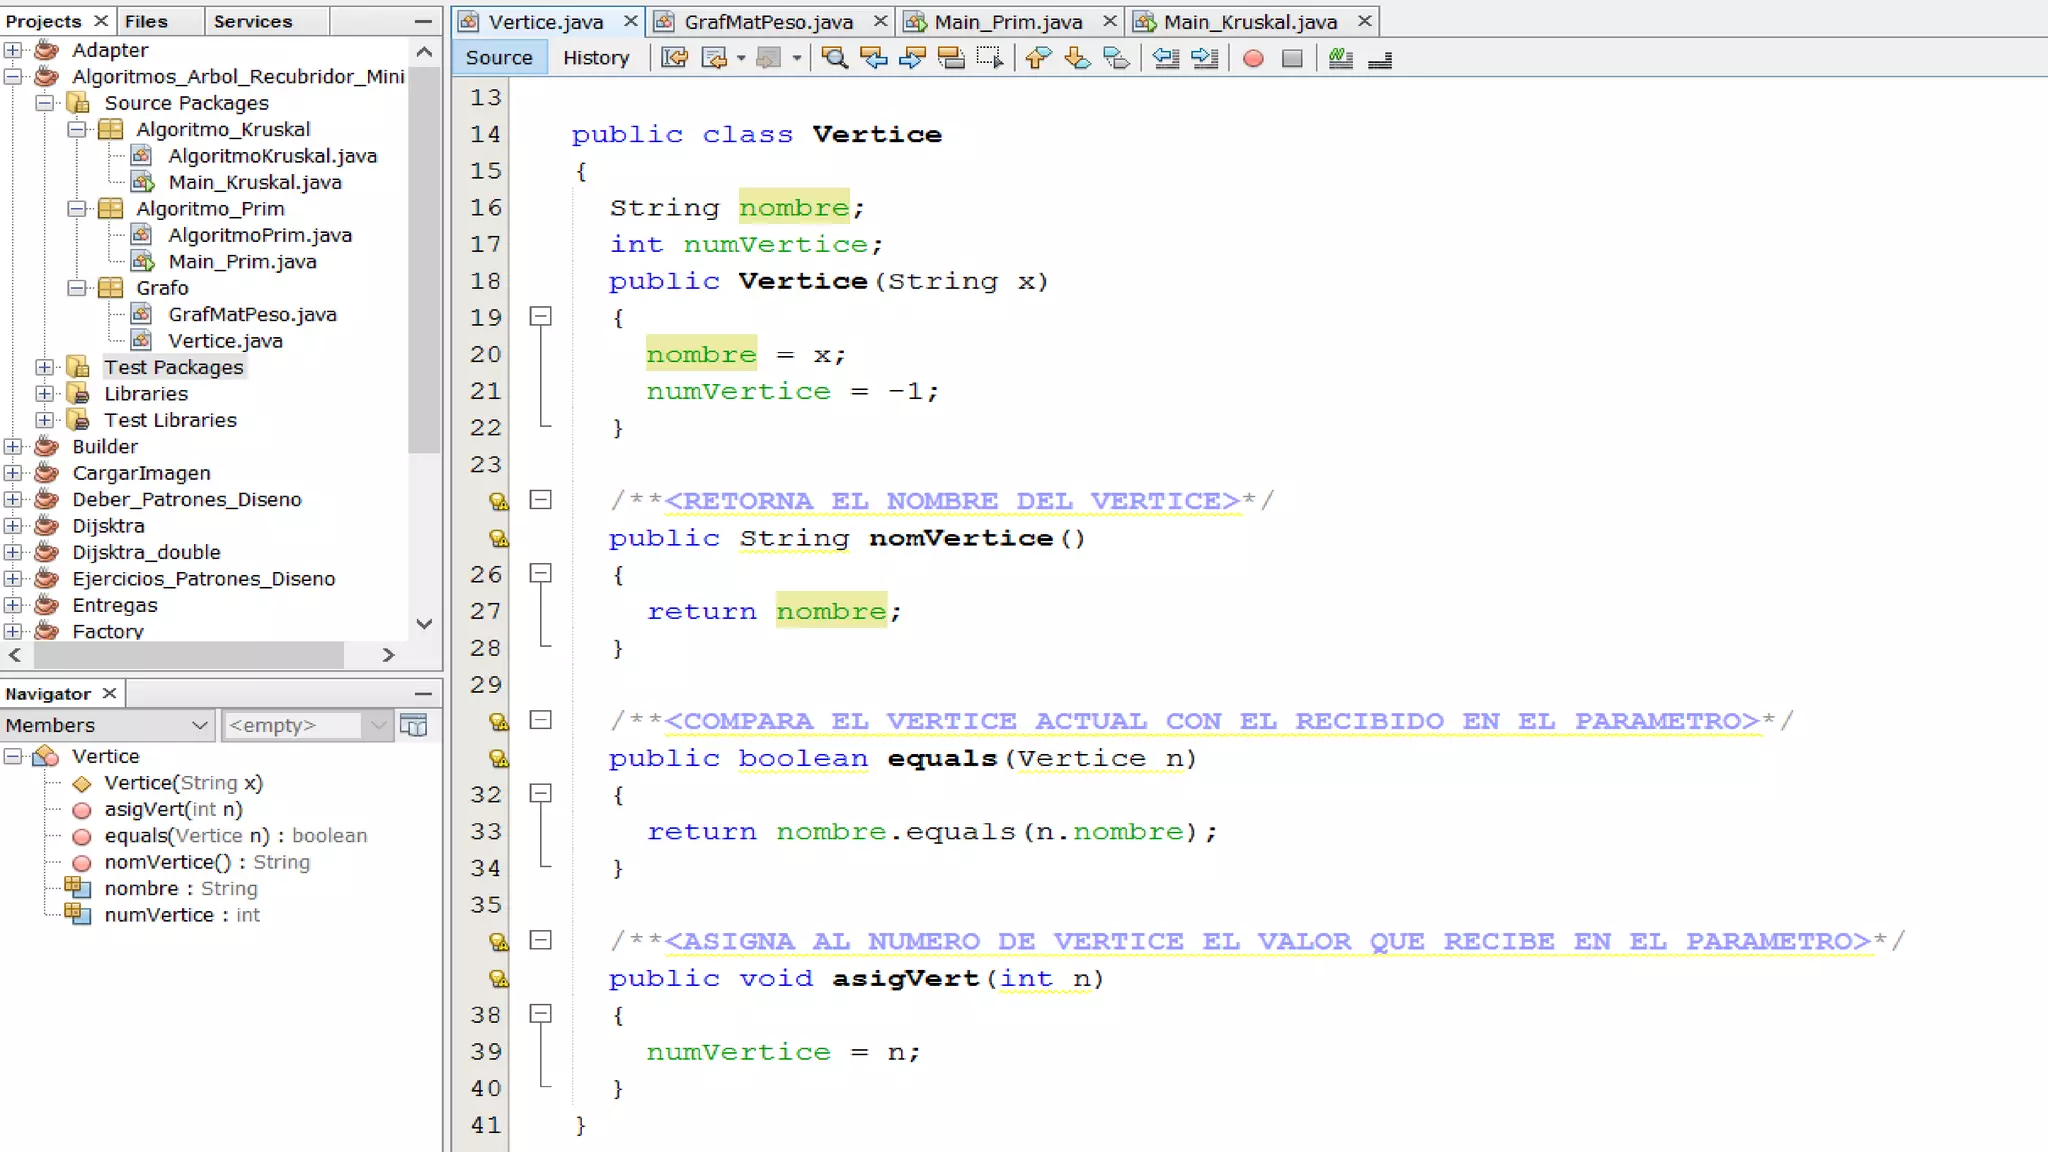The height and width of the screenshot is (1152, 2048).
Task: Toggle the rectangular selection icon
Action: point(989,58)
